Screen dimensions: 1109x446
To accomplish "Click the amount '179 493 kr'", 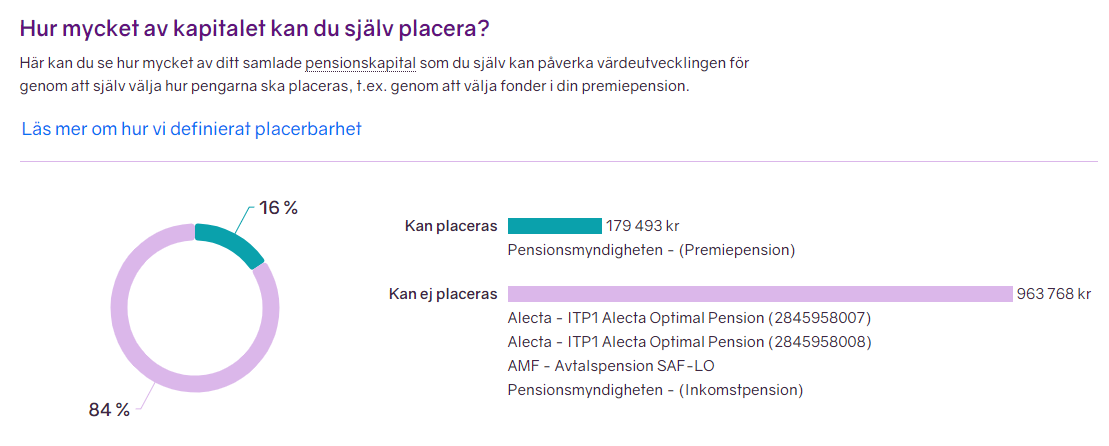I will 642,226.
